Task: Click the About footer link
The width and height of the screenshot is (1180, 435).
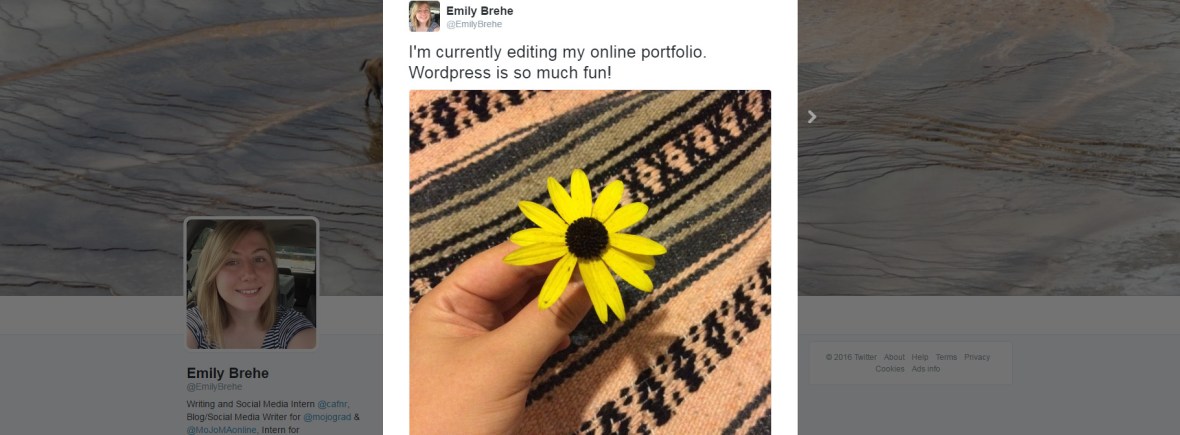Action: click(x=894, y=357)
